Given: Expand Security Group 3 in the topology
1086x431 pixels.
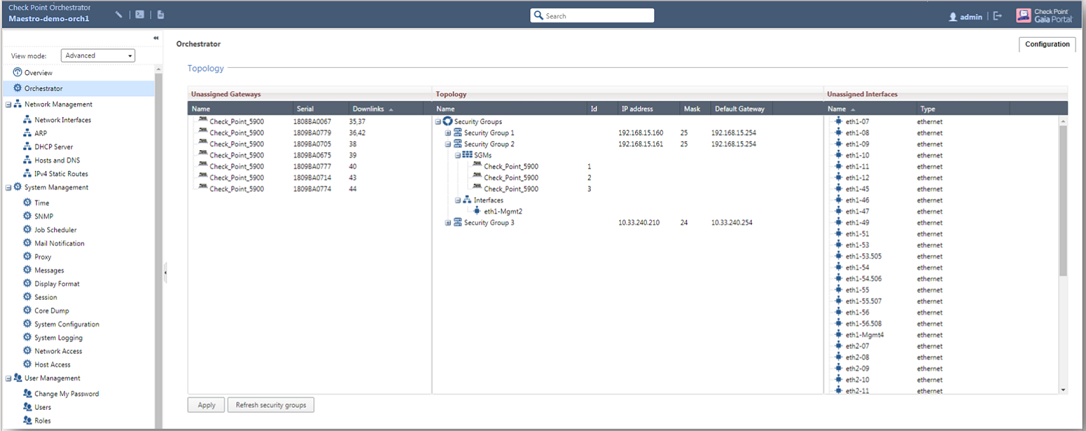Looking at the screenshot, I should (x=448, y=223).
